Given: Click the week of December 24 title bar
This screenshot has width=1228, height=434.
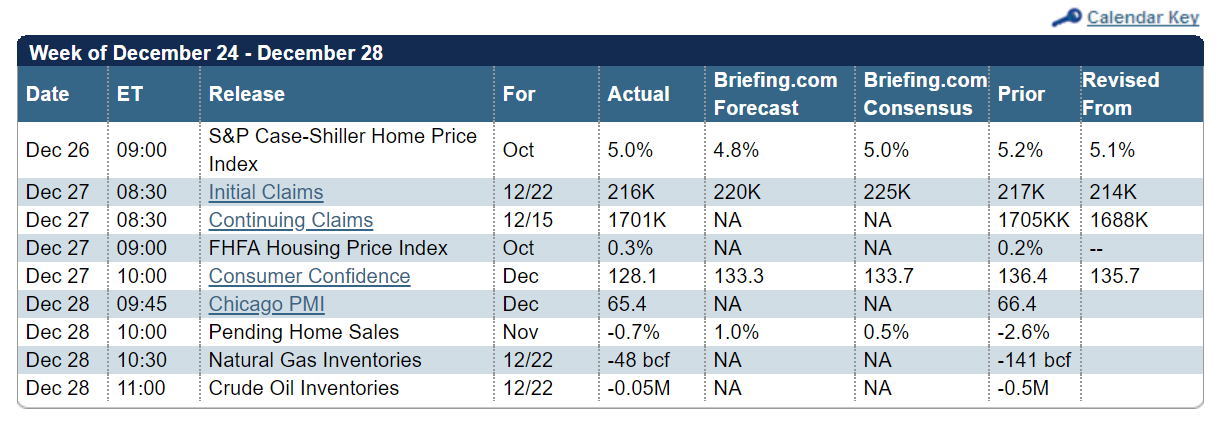Looking at the screenshot, I should [x=206, y=53].
